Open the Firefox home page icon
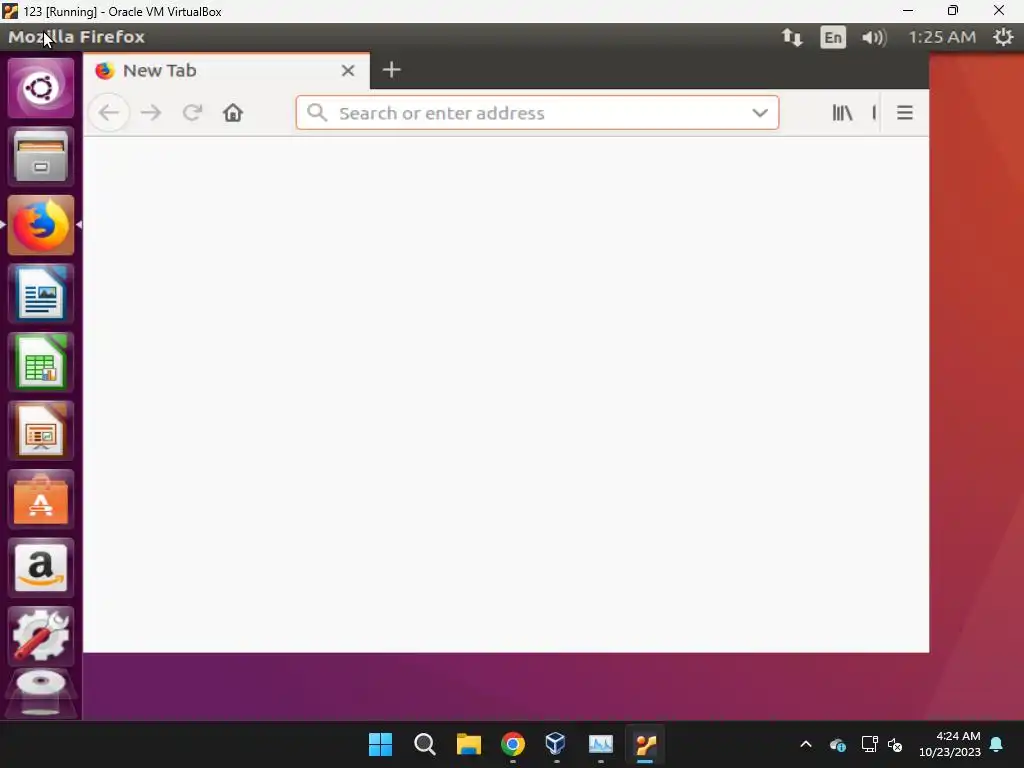This screenshot has width=1024, height=768. tap(232, 112)
